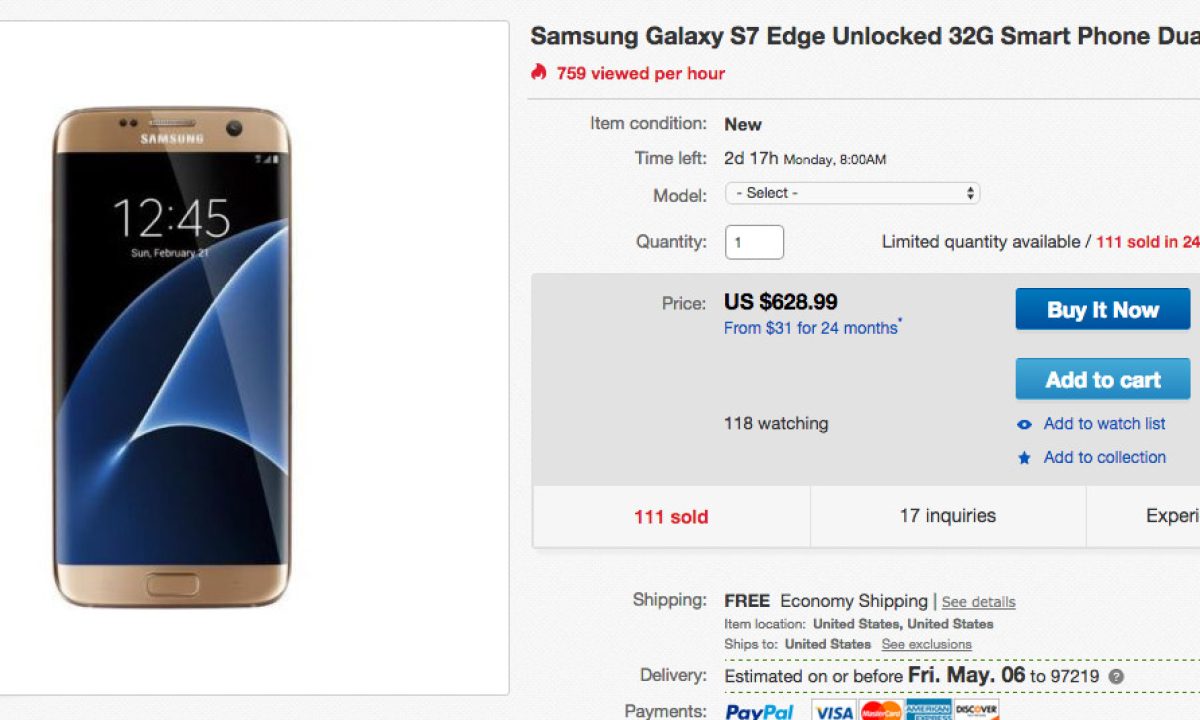
Task: Switch to the 111 sold tab
Action: point(671,517)
